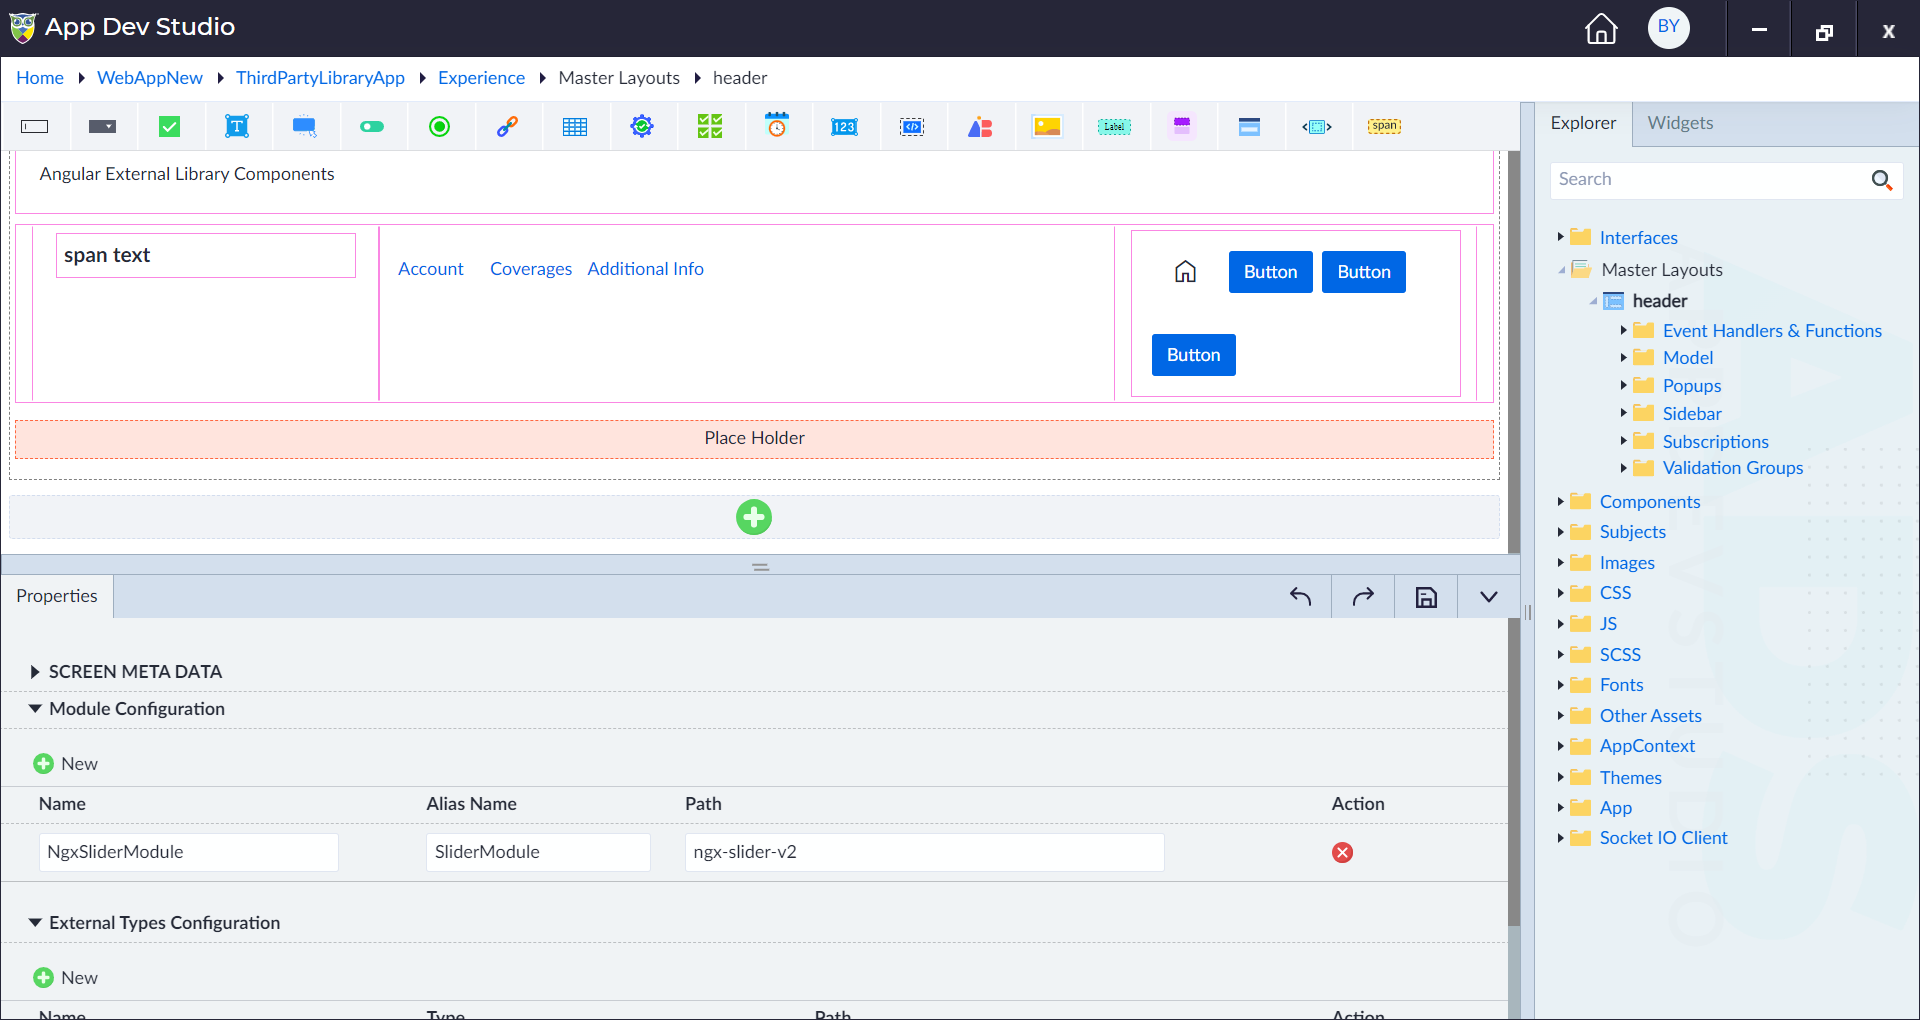Expand Event Handlers & Functions folder

[1623, 330]
